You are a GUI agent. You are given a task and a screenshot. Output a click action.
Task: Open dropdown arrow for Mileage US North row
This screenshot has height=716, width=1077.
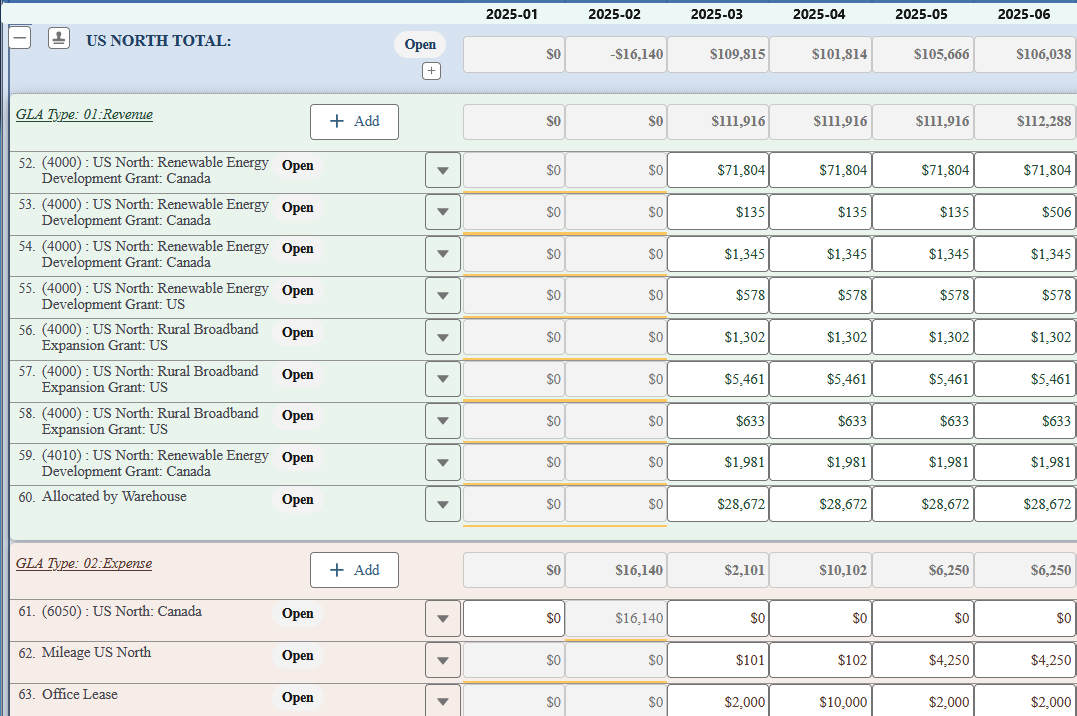coord(443,660)
